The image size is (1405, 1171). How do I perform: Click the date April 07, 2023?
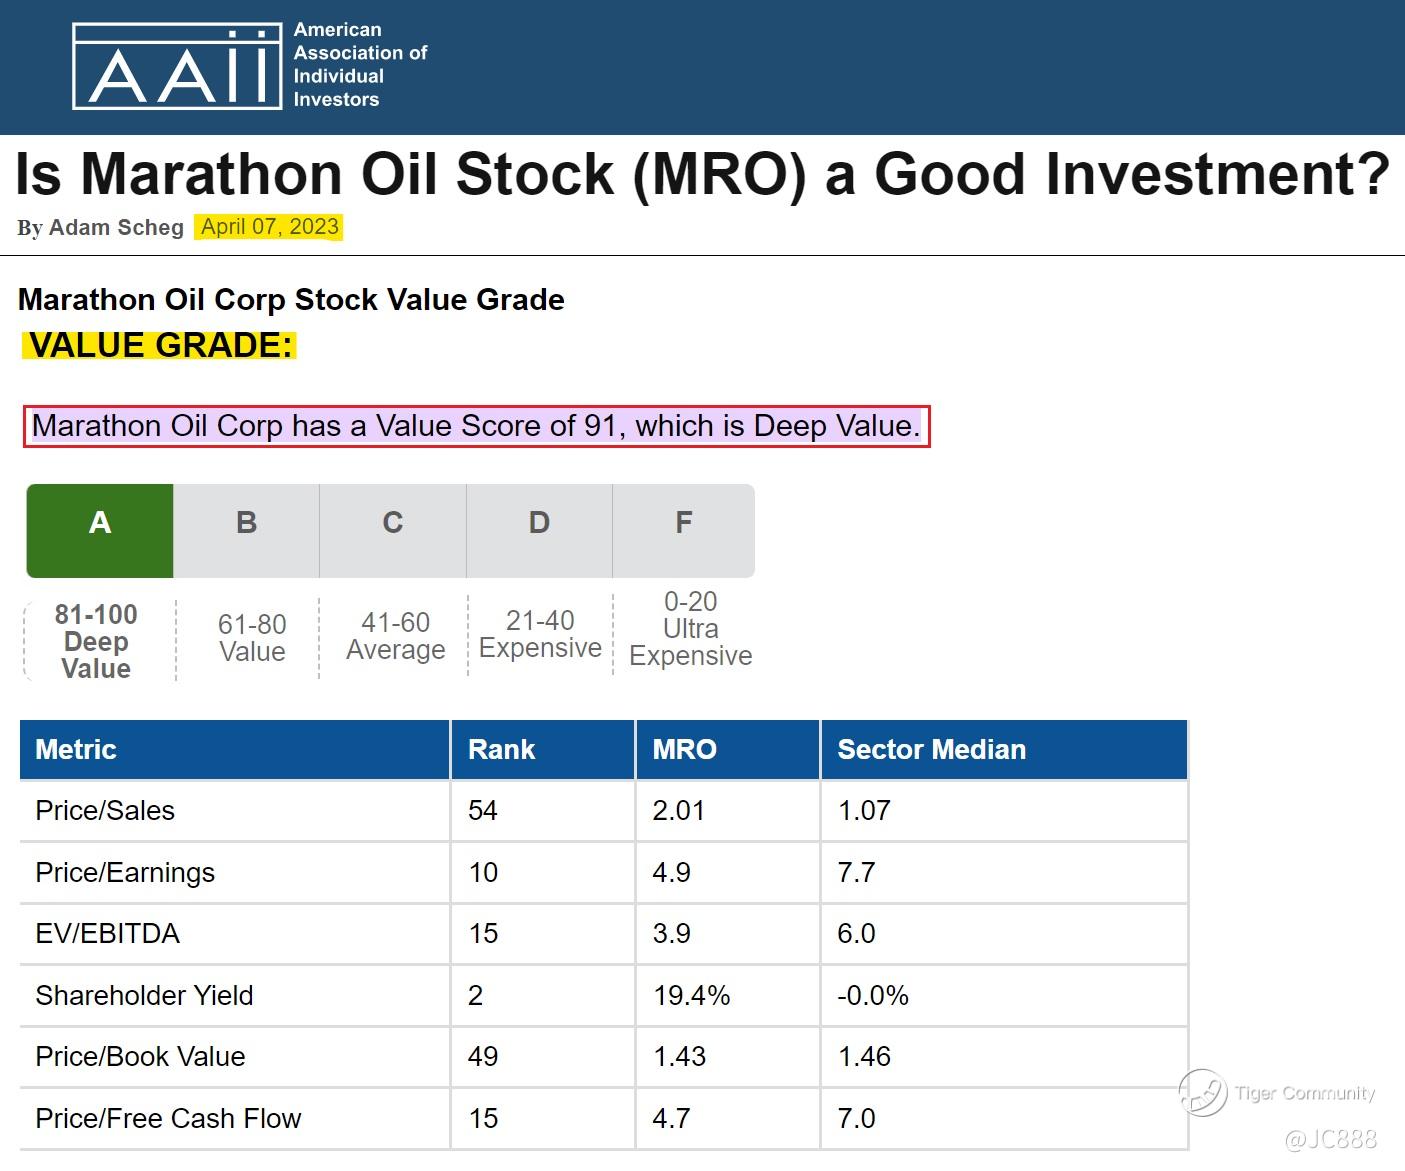[x=270, y=227]
